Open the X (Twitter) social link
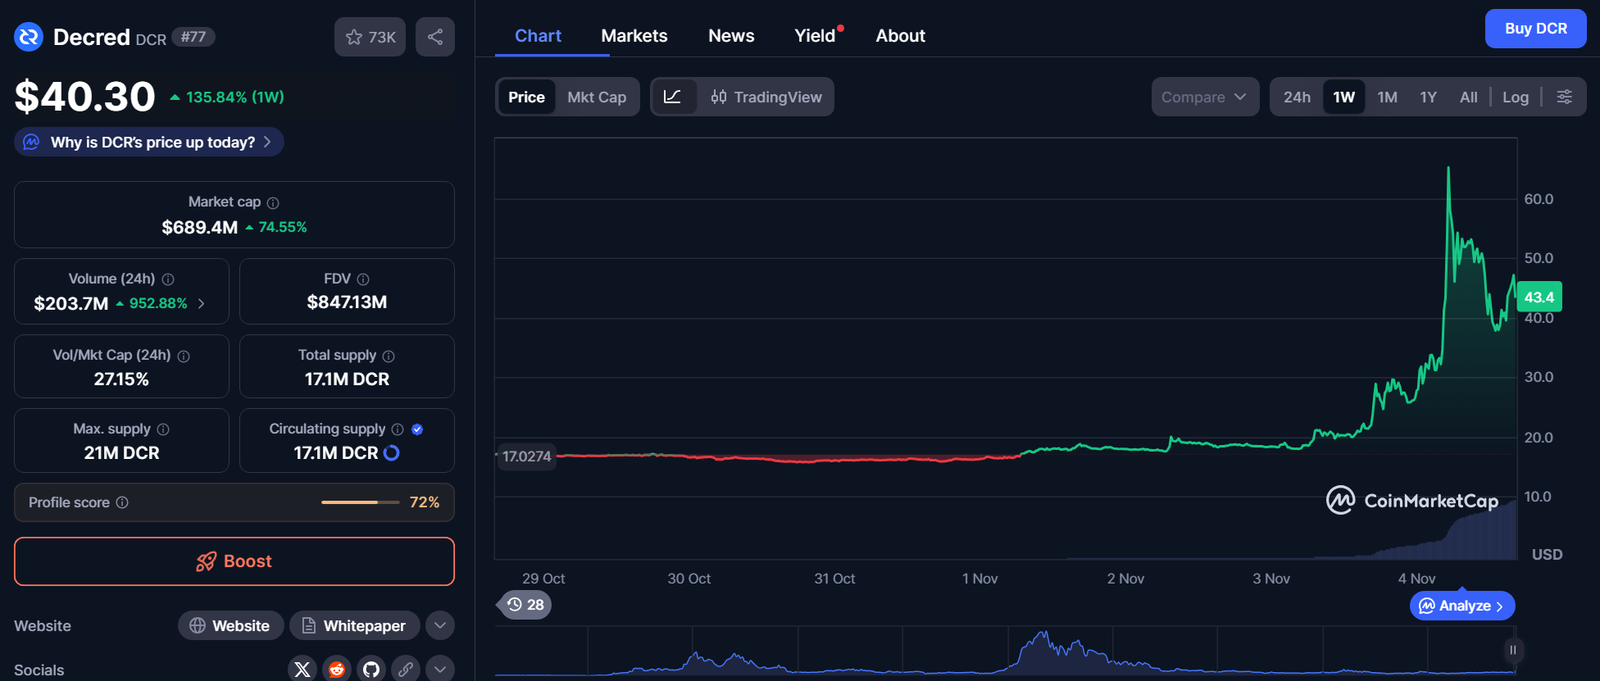 pyautogui.click(x=302, y=669)
